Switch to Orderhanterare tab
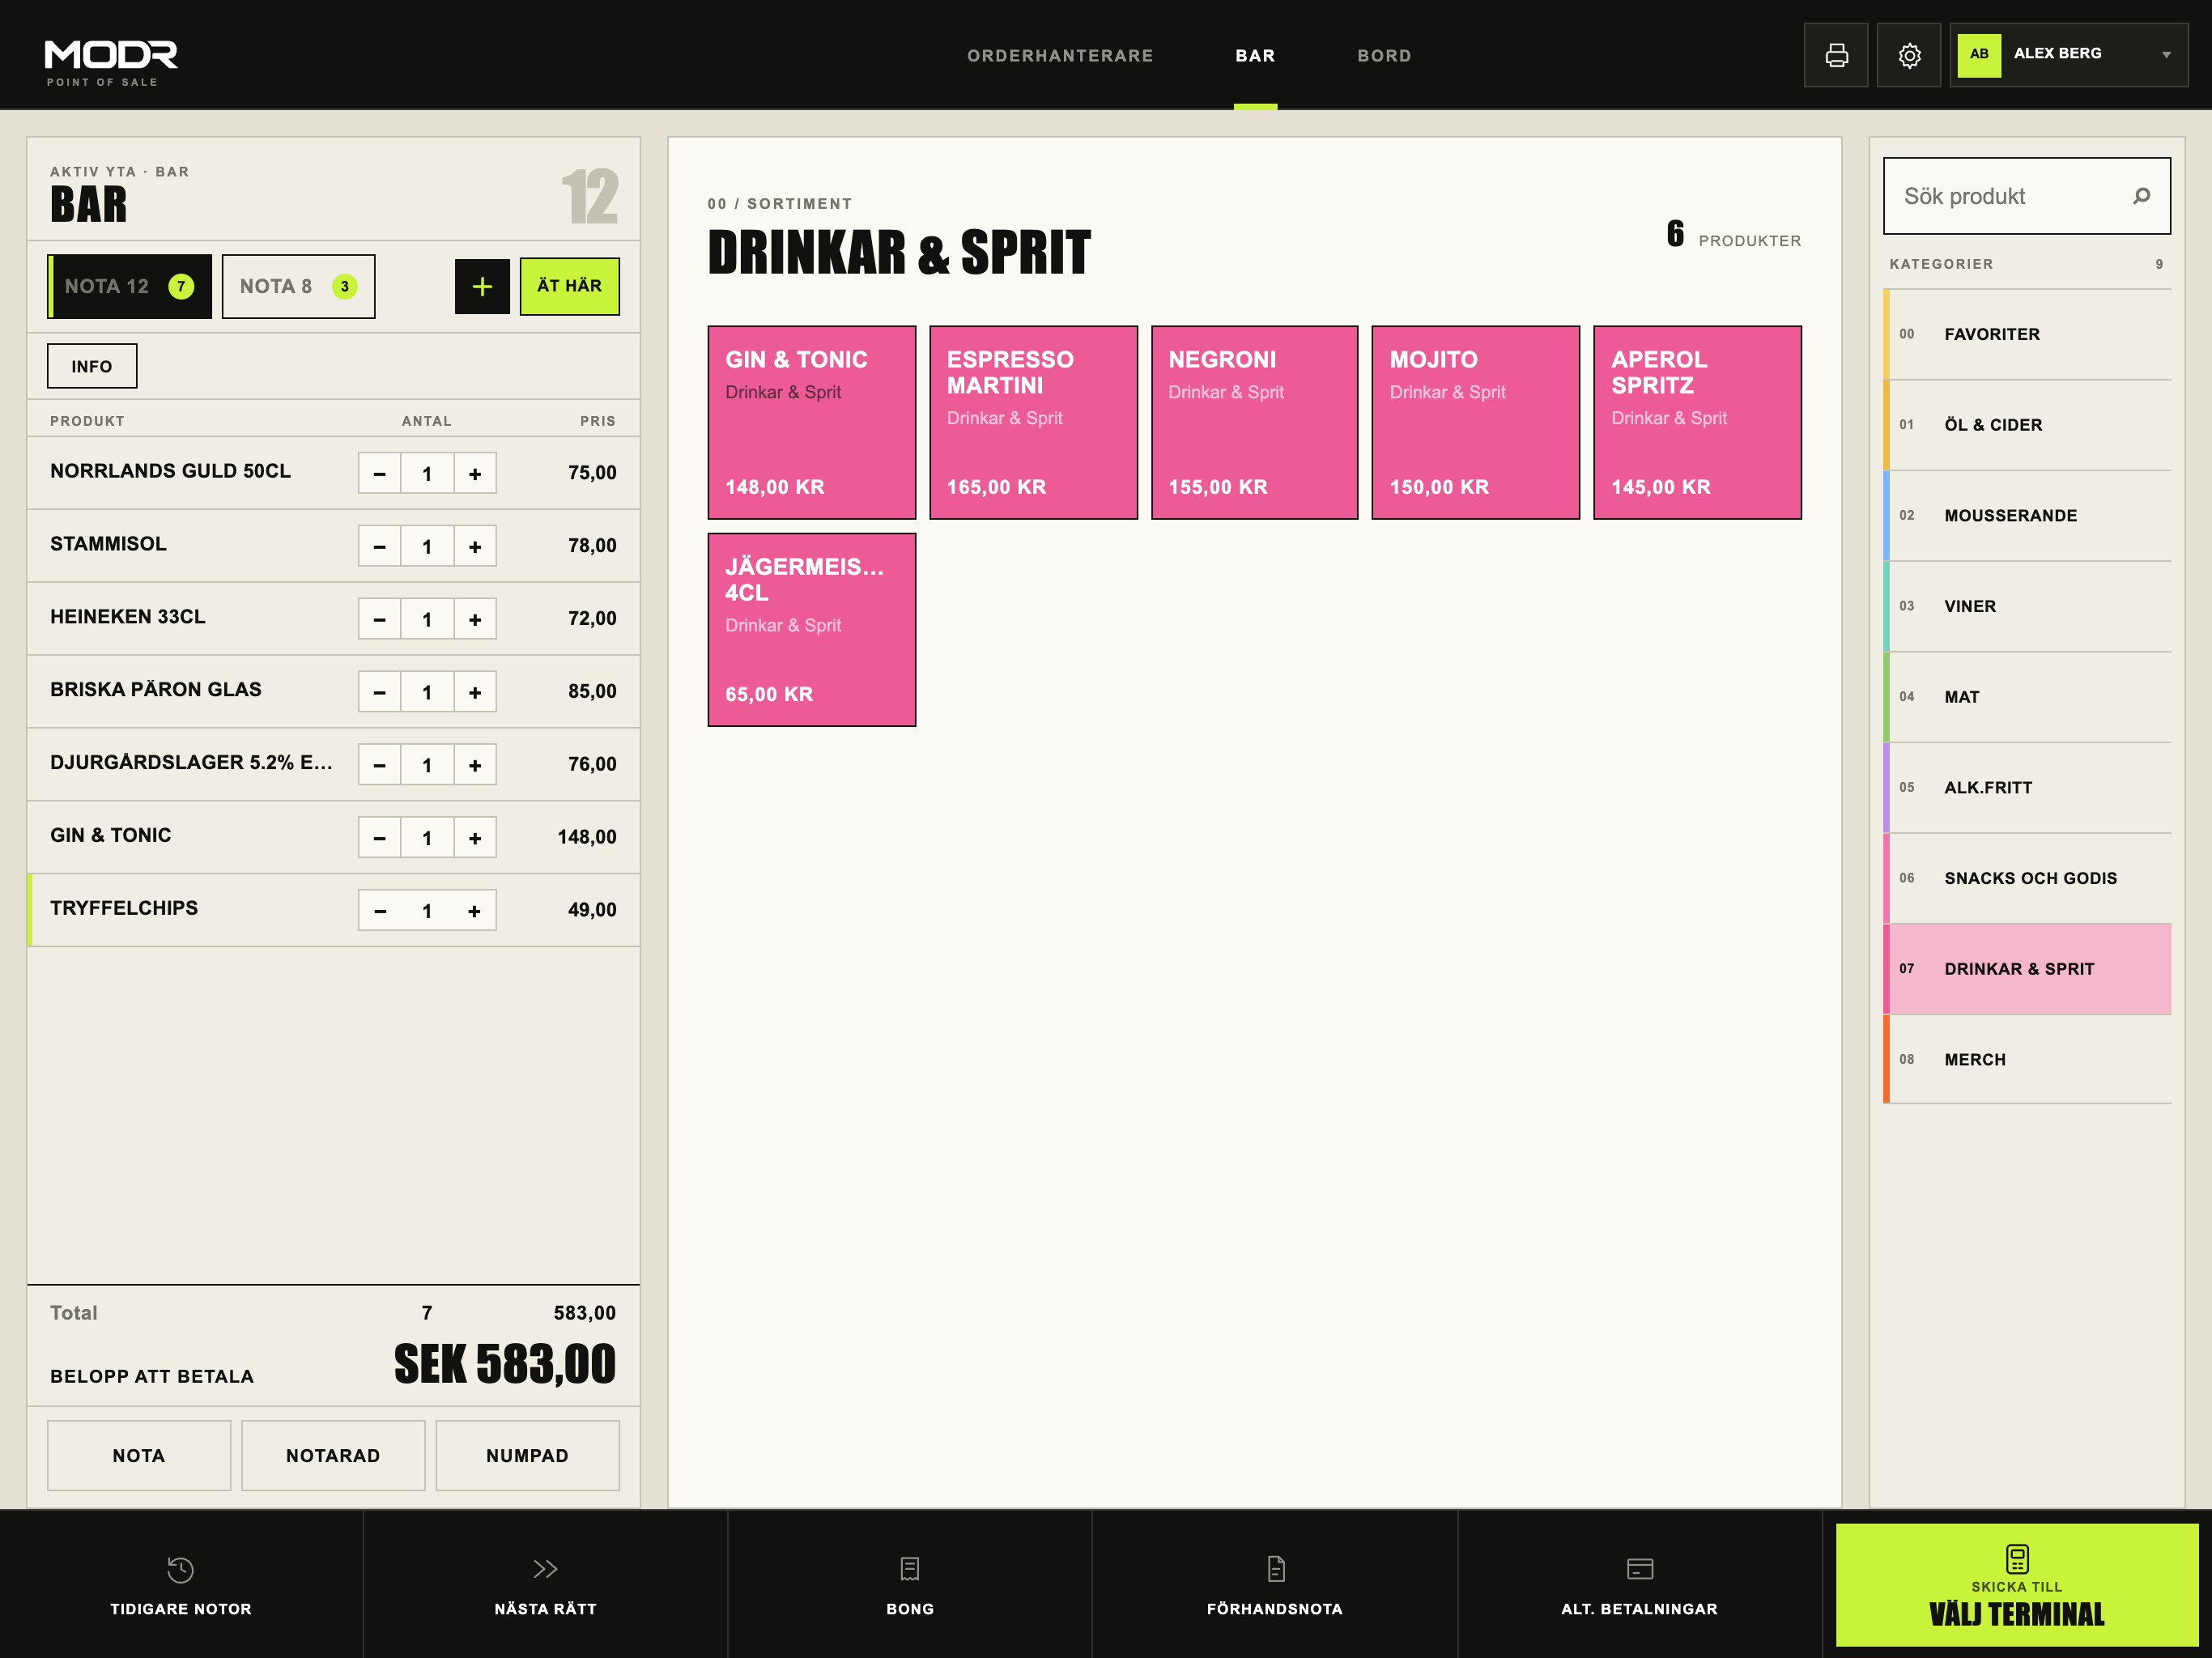 (1060, 55)
